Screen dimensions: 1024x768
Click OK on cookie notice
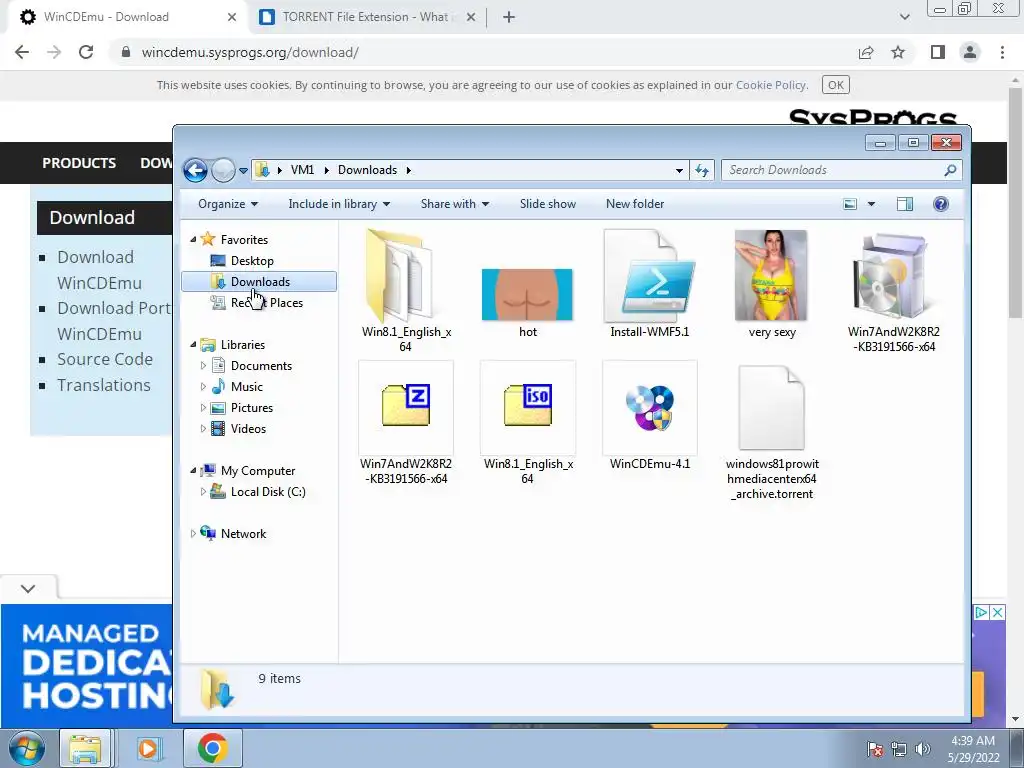coord(835,85)
